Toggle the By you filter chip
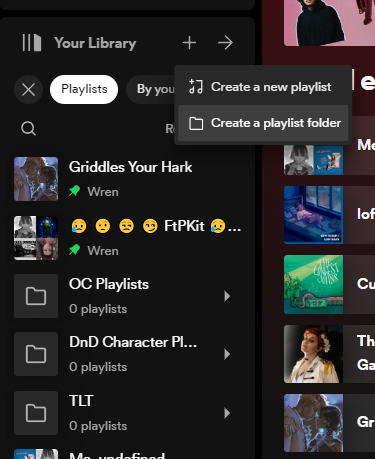Image resolution: width=375 pixels, height=459 pixels. point(151,89)
